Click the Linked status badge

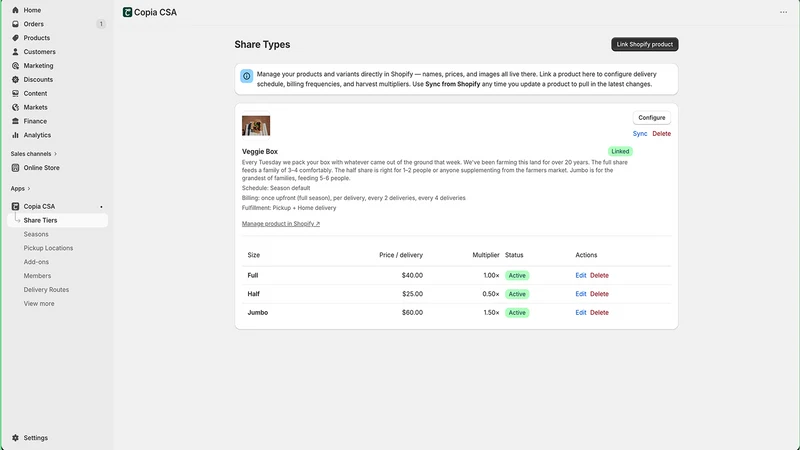pos(620,152)
